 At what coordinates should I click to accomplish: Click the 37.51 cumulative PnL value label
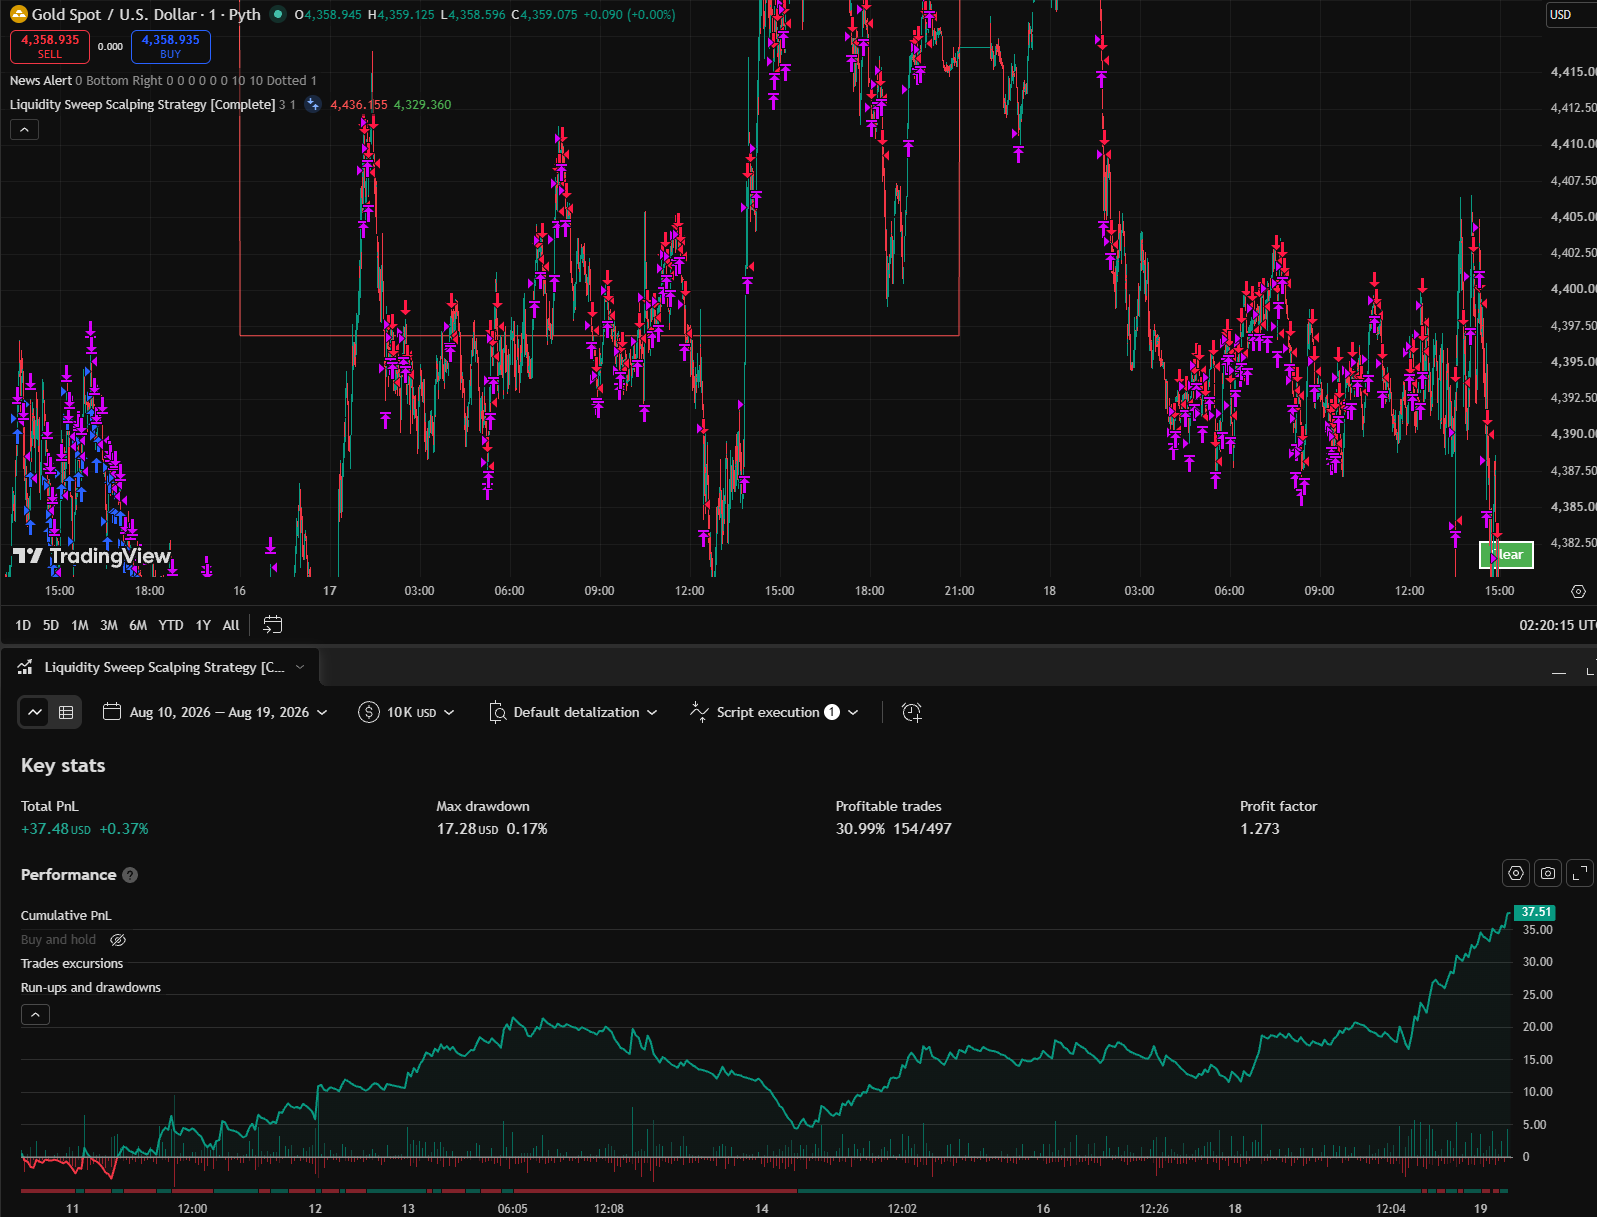click(x=1535, y=912)
